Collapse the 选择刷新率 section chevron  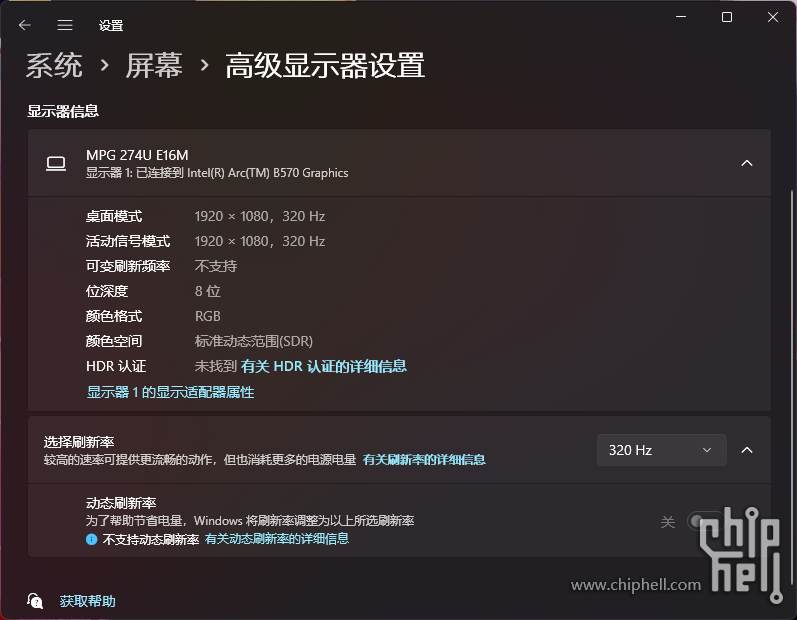[x=747, y=450]
